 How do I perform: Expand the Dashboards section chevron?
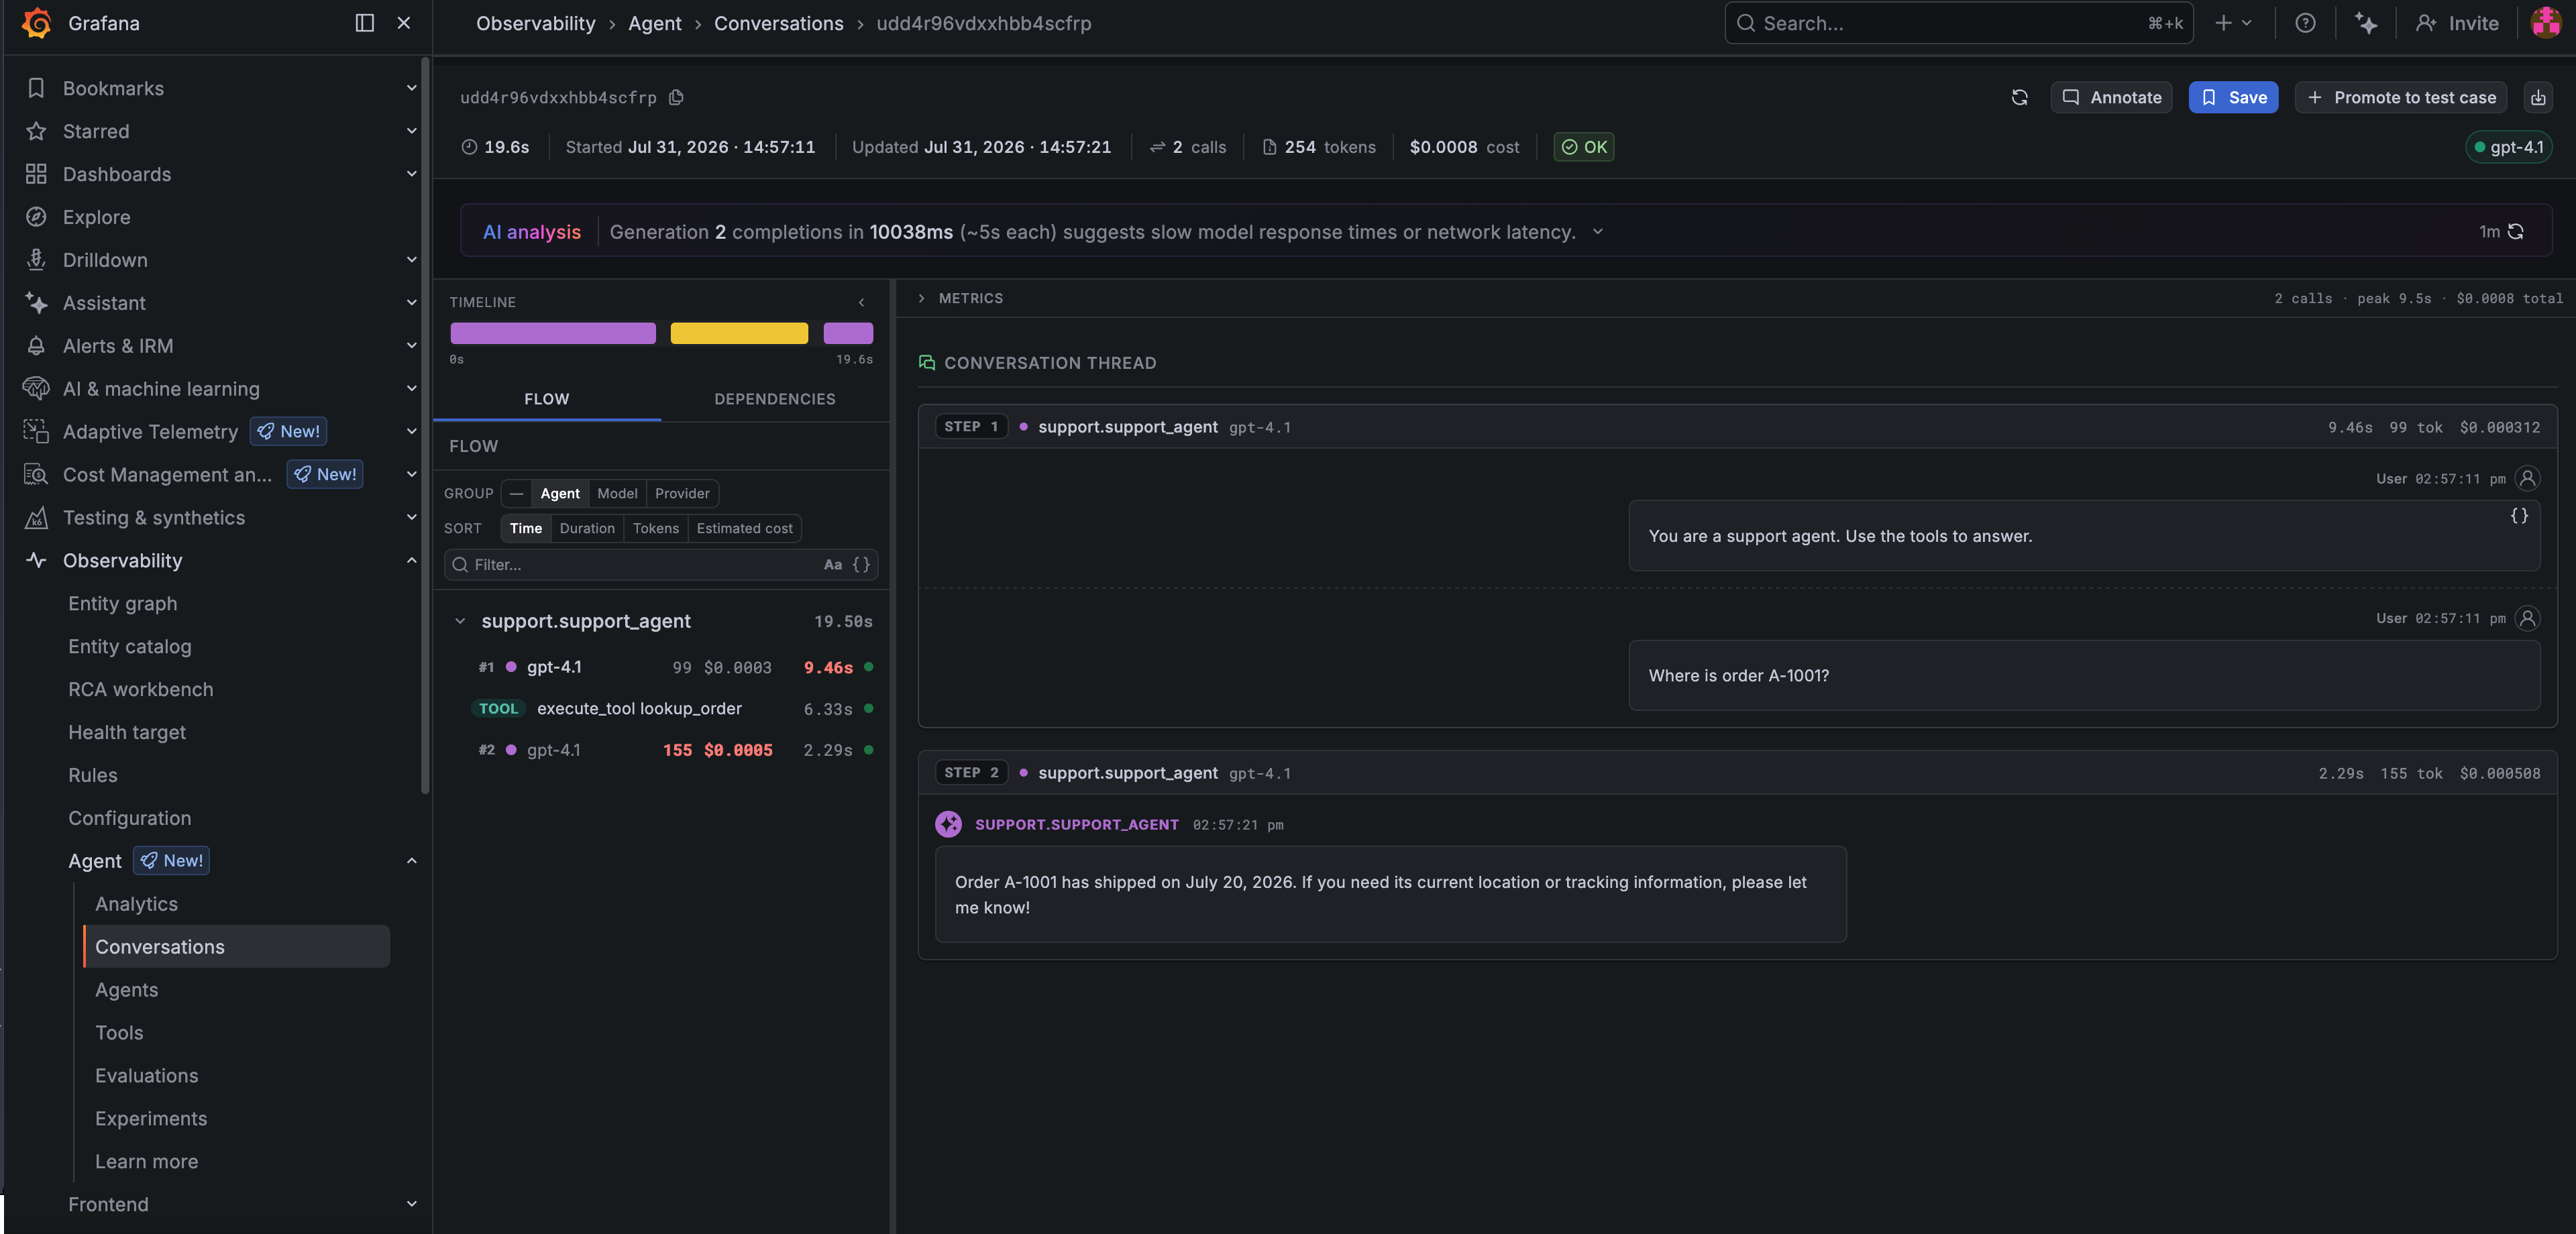(411, 174)
